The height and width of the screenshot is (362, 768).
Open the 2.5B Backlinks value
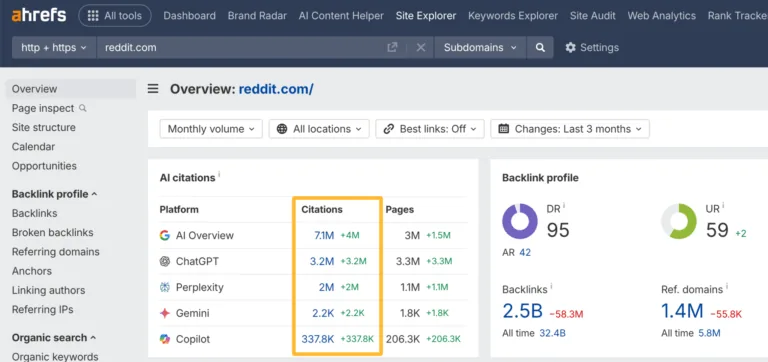[522, 311]
